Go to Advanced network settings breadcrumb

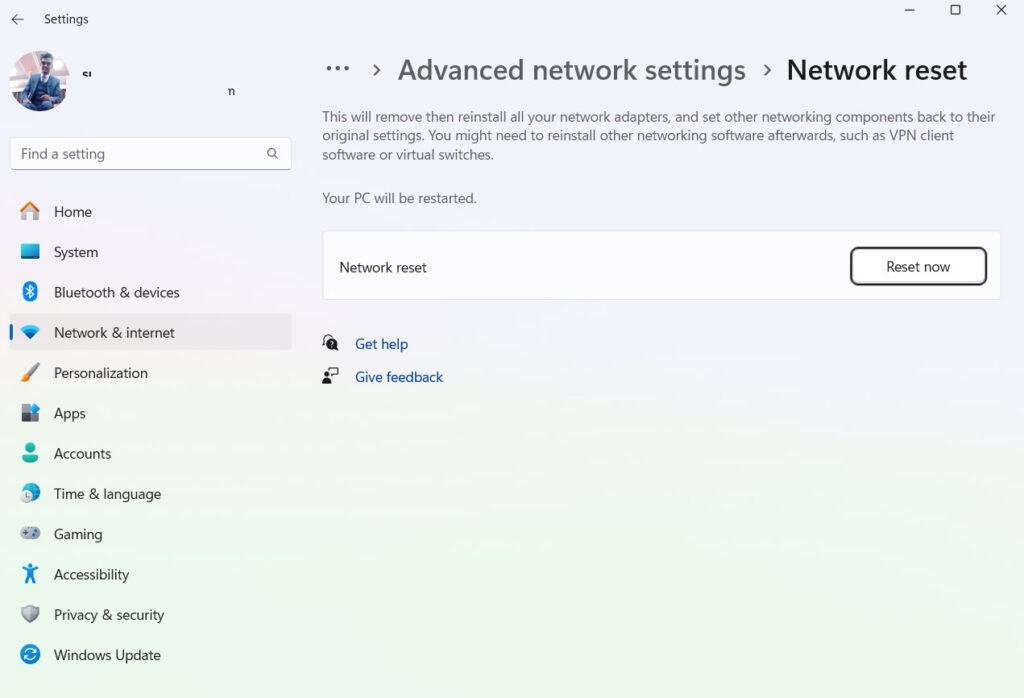click(x=571, y=70)
